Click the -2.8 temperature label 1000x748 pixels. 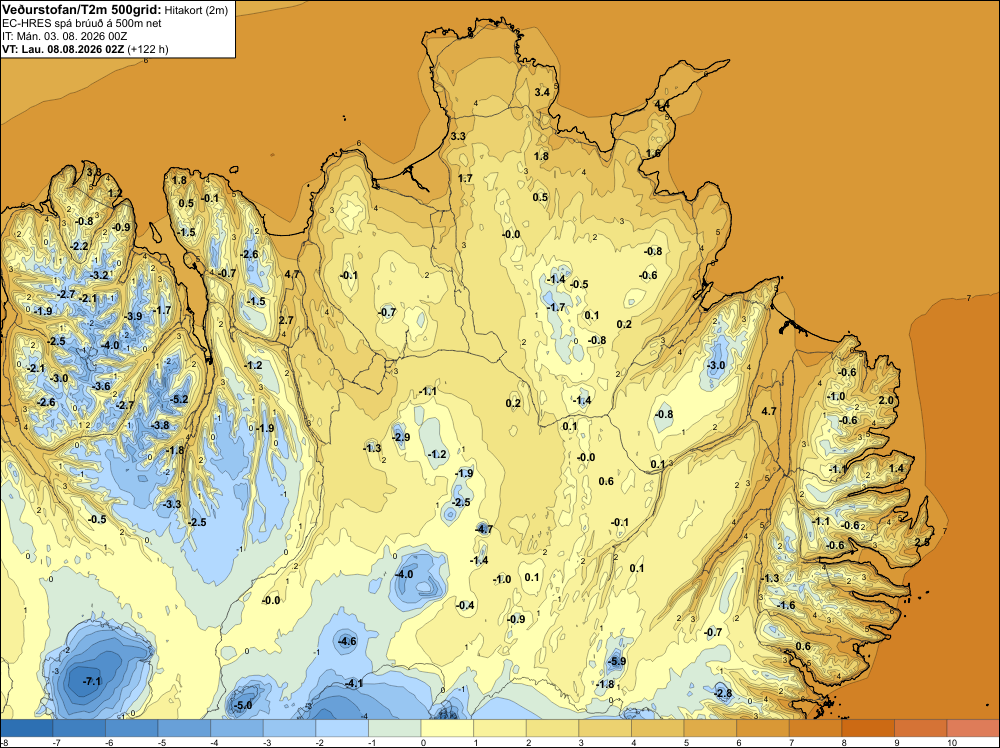723,694
